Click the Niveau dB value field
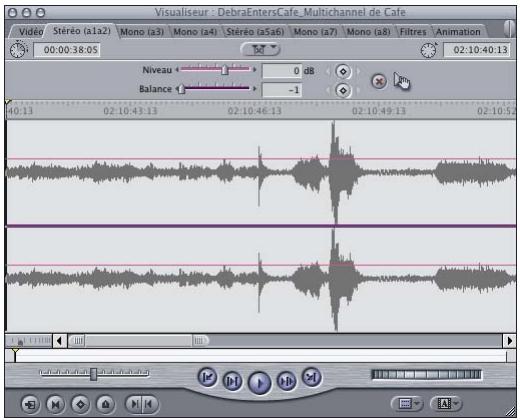 coord(282,71)
